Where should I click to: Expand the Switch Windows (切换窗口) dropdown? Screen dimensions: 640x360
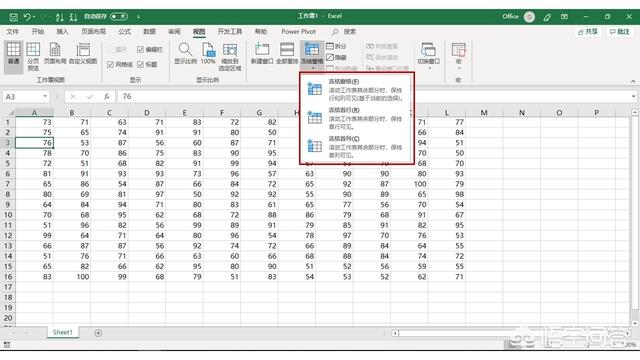429,67
